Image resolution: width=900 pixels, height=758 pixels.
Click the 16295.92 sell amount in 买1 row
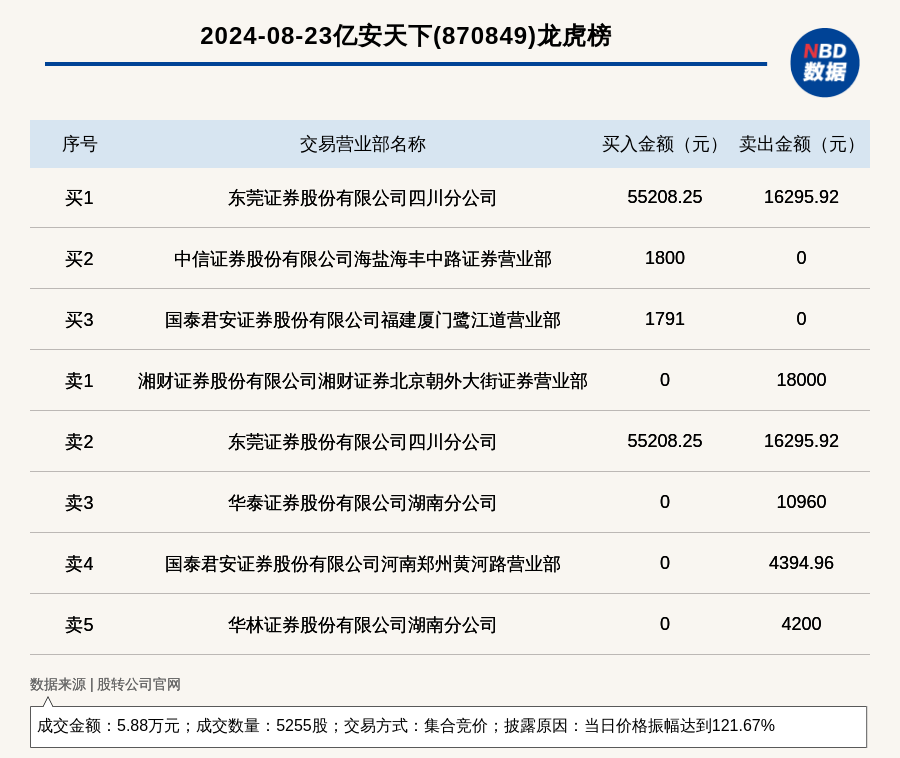(801, 197)
